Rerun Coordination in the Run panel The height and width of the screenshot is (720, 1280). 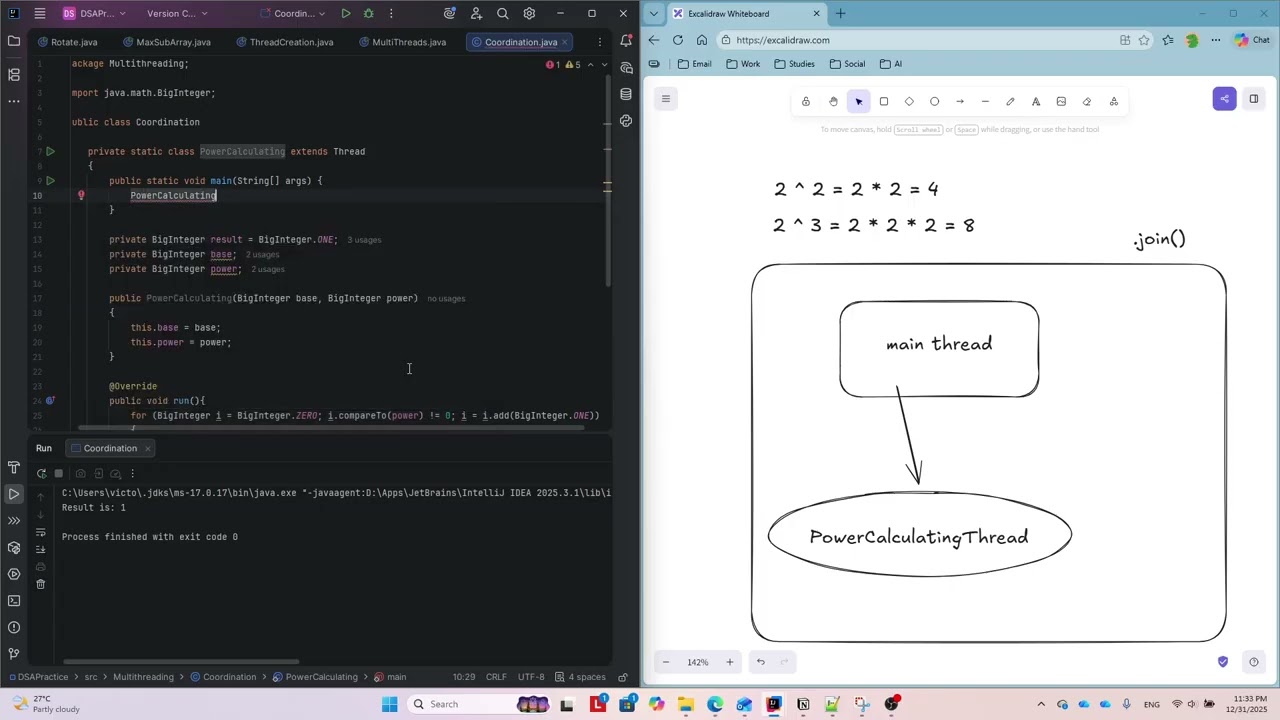41,473
